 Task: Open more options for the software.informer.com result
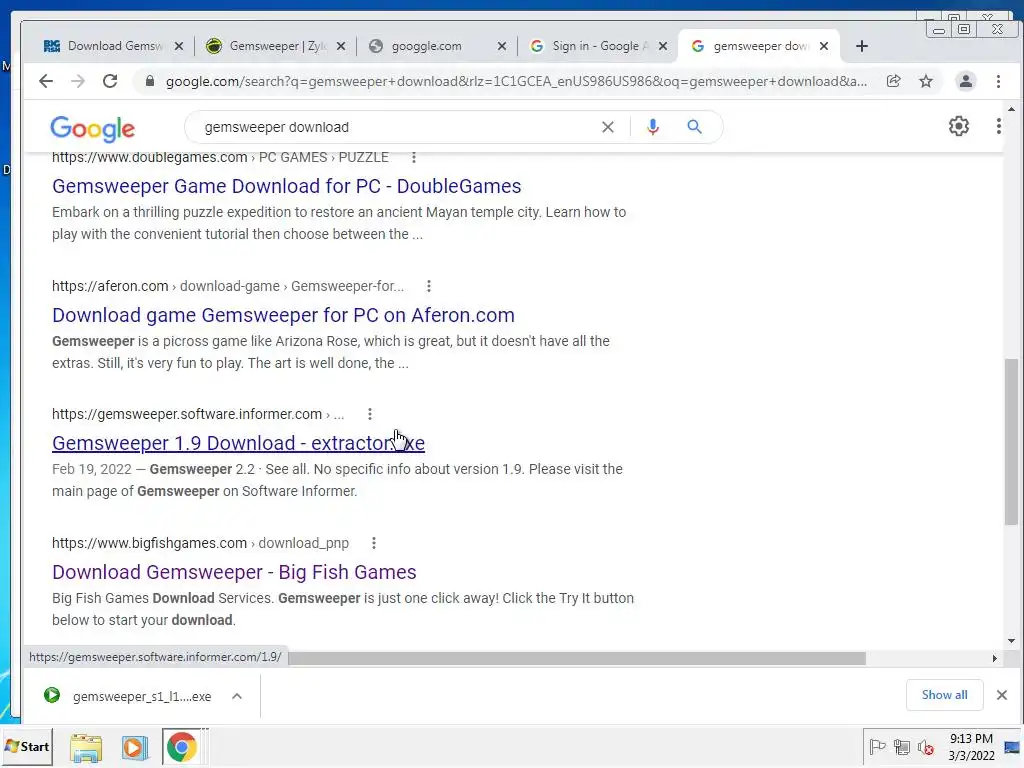[x=370, y=414]
